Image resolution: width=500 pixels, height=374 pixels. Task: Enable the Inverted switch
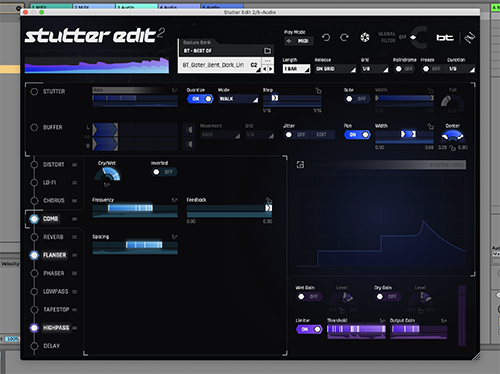(164, 172)
